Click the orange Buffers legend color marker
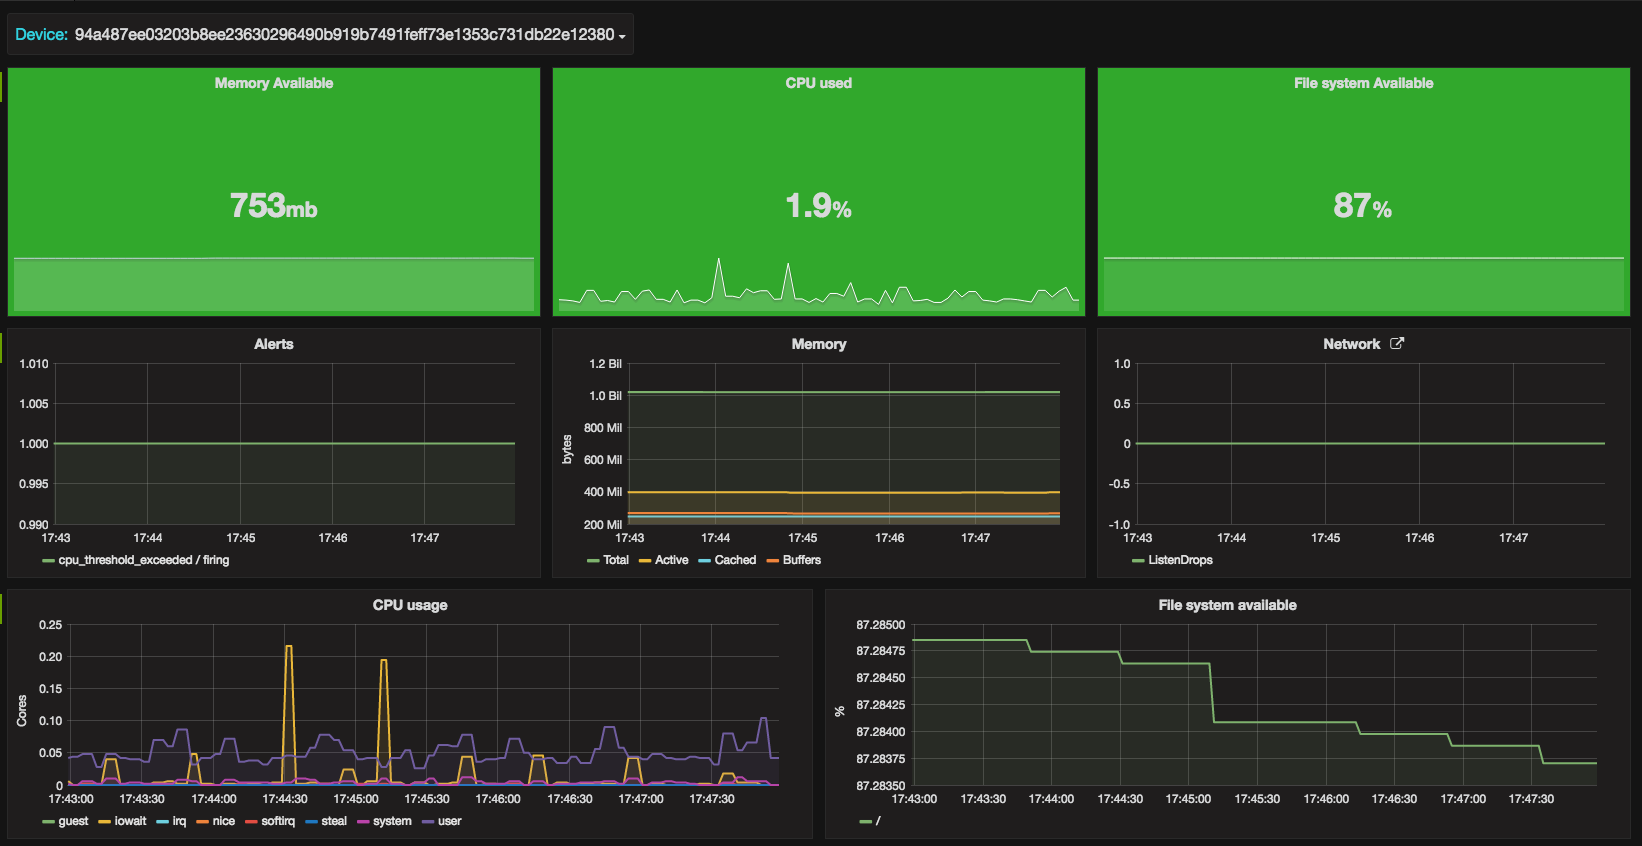The image size is (1642, 846). (772, 561)
